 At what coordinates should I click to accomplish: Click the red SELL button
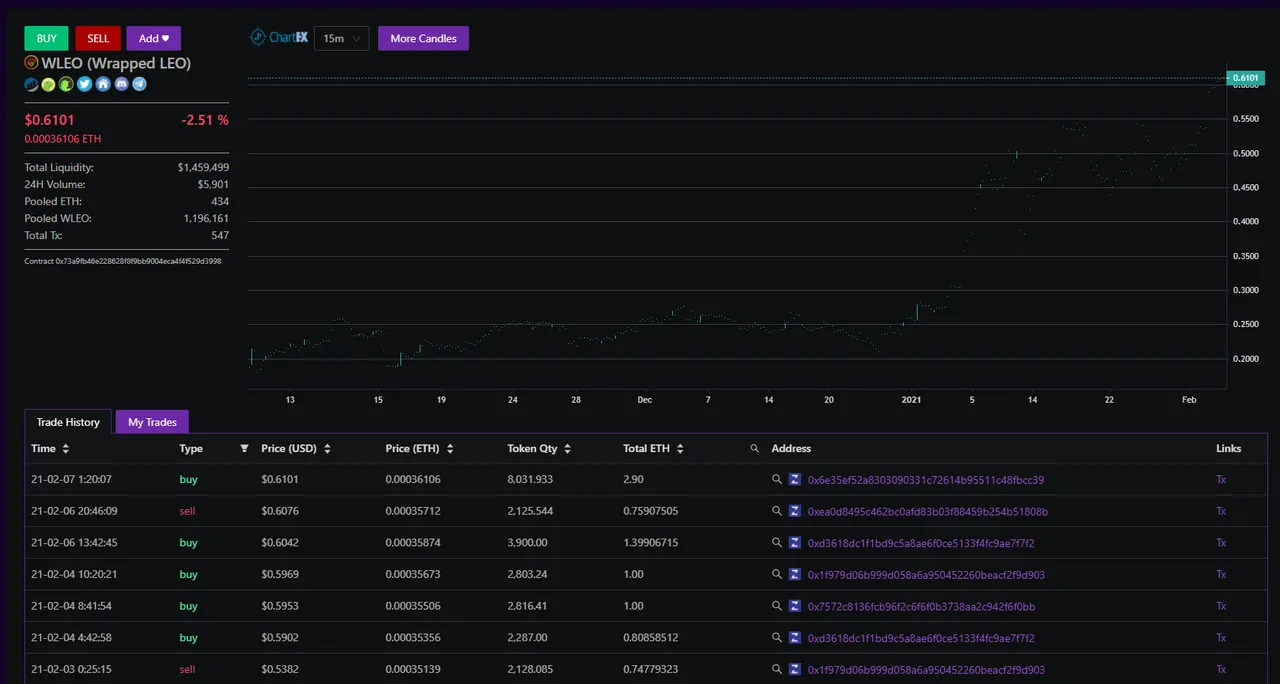tap(98, 38)
